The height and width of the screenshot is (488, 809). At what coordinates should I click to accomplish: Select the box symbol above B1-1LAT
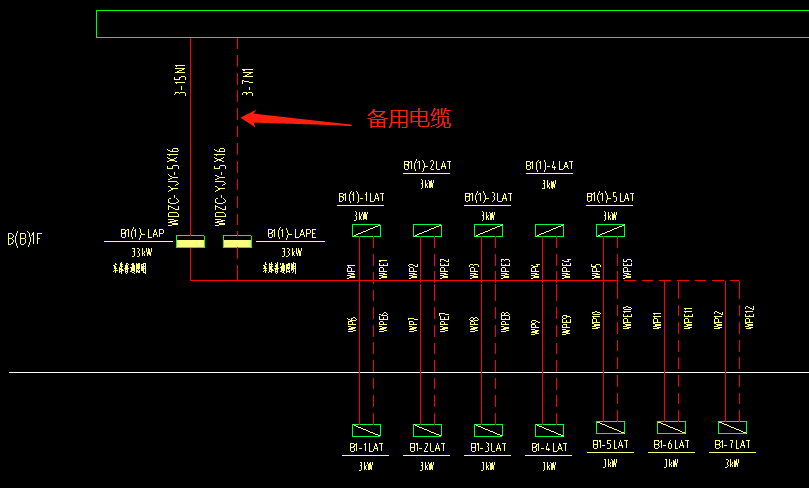pos(366,430)
